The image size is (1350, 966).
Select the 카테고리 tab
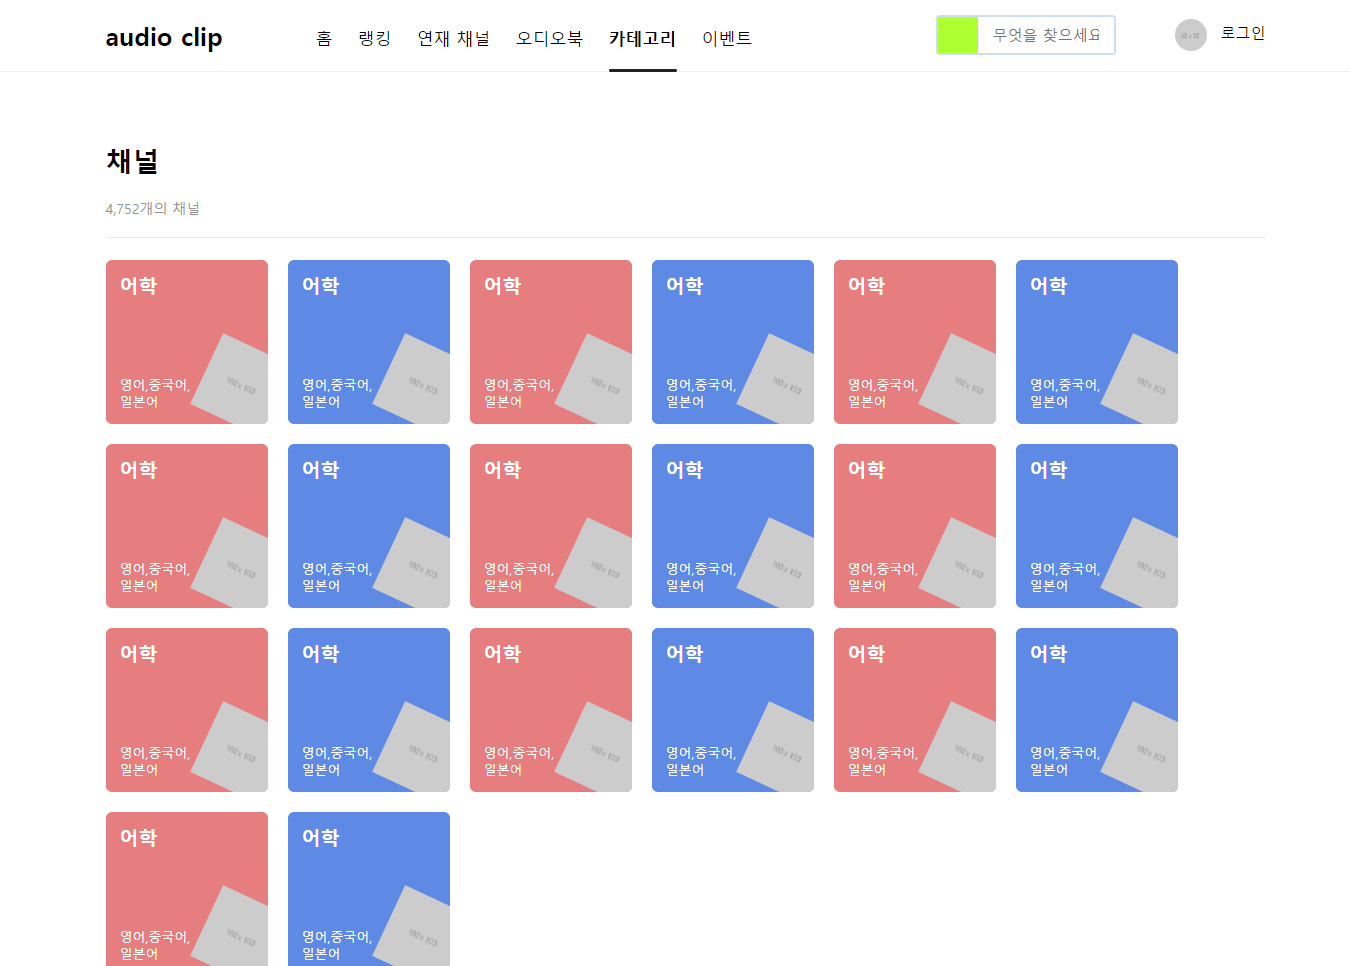(x=642, y=38)
